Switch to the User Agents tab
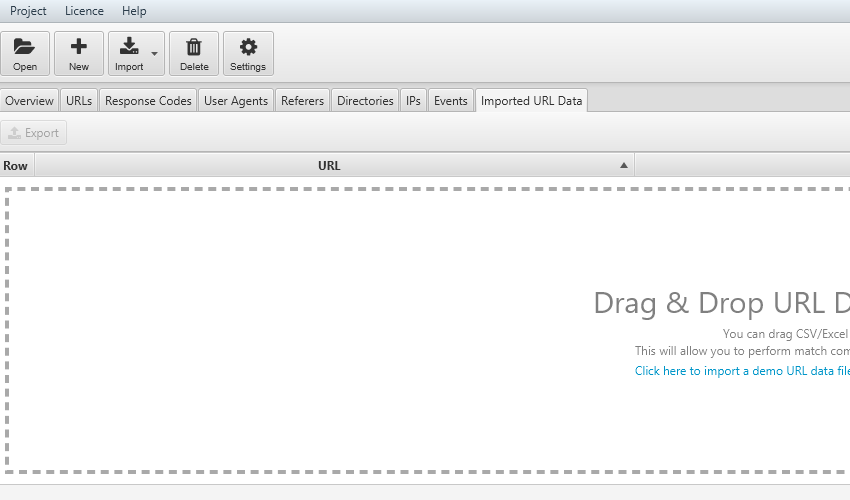 tap(236, 101)
